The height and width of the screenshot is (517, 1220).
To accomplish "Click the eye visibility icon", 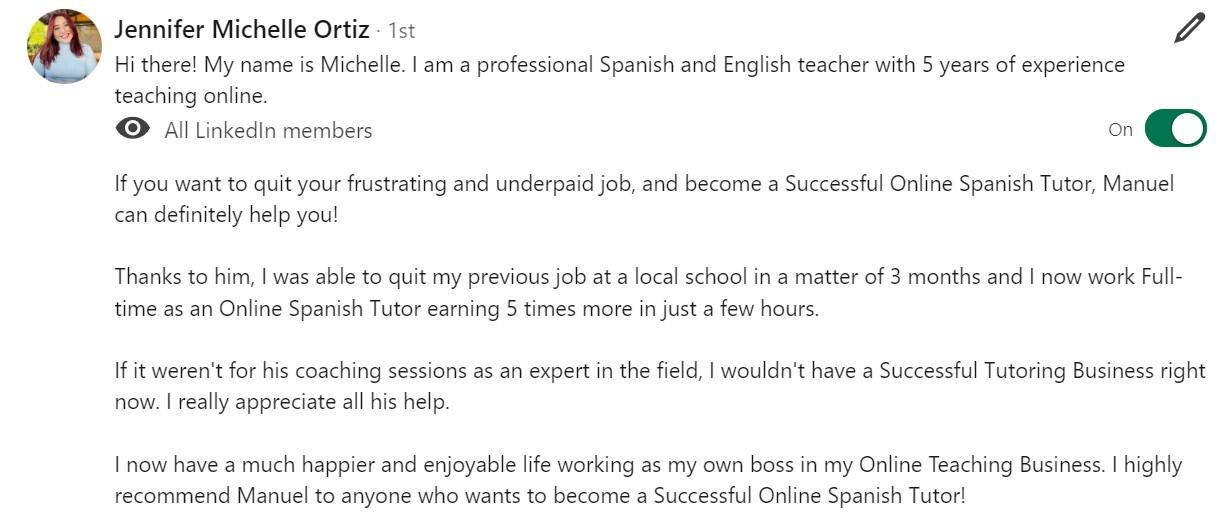I will pyautogui.click(x=132, y=129).
